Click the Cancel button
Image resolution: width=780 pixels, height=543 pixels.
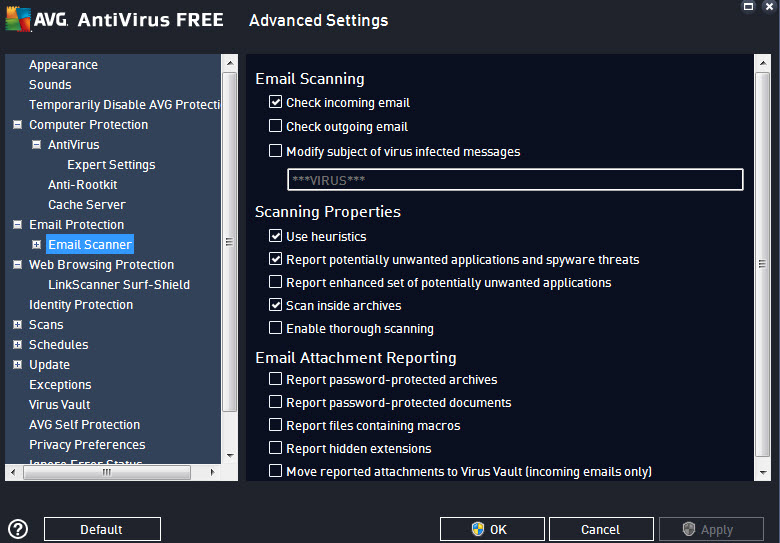(601, 529)
